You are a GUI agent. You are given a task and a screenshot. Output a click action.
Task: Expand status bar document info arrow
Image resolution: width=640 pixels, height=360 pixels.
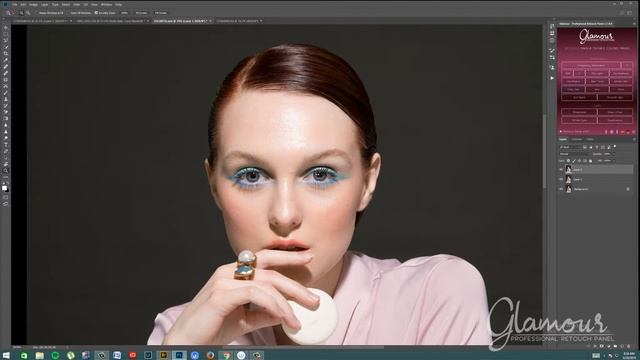[68, 347]
